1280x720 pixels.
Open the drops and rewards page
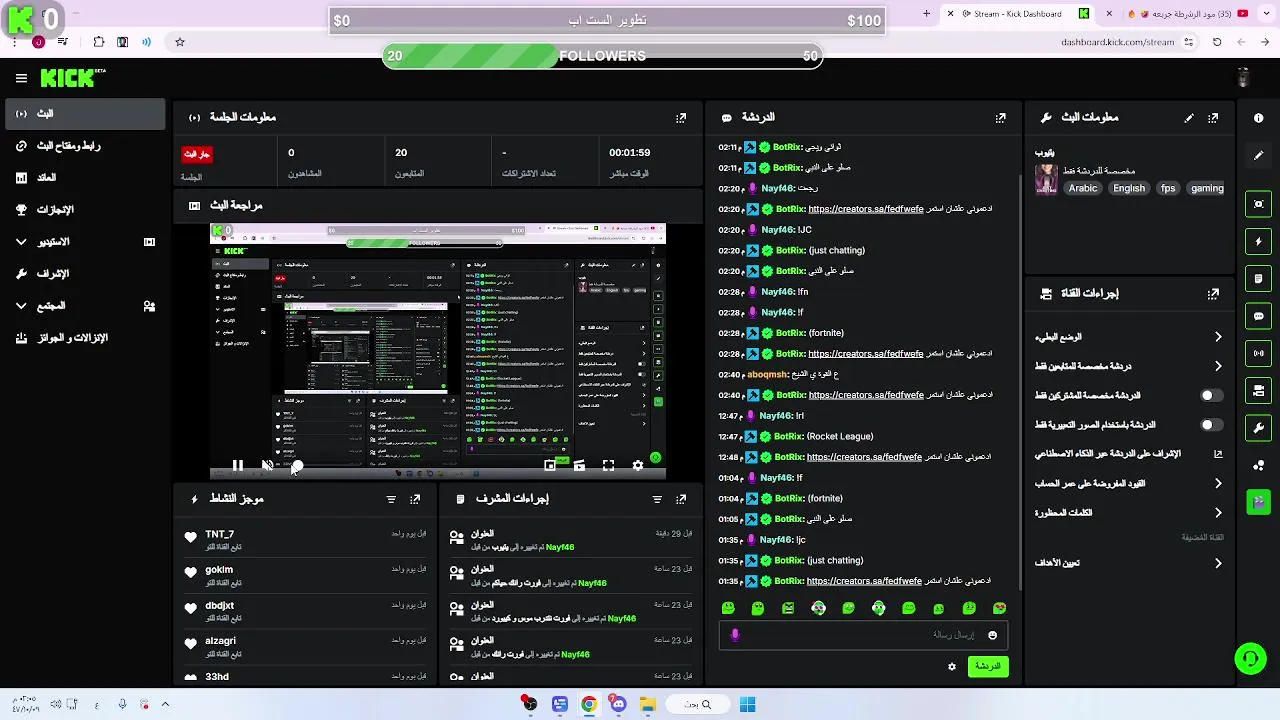(84, 338)
